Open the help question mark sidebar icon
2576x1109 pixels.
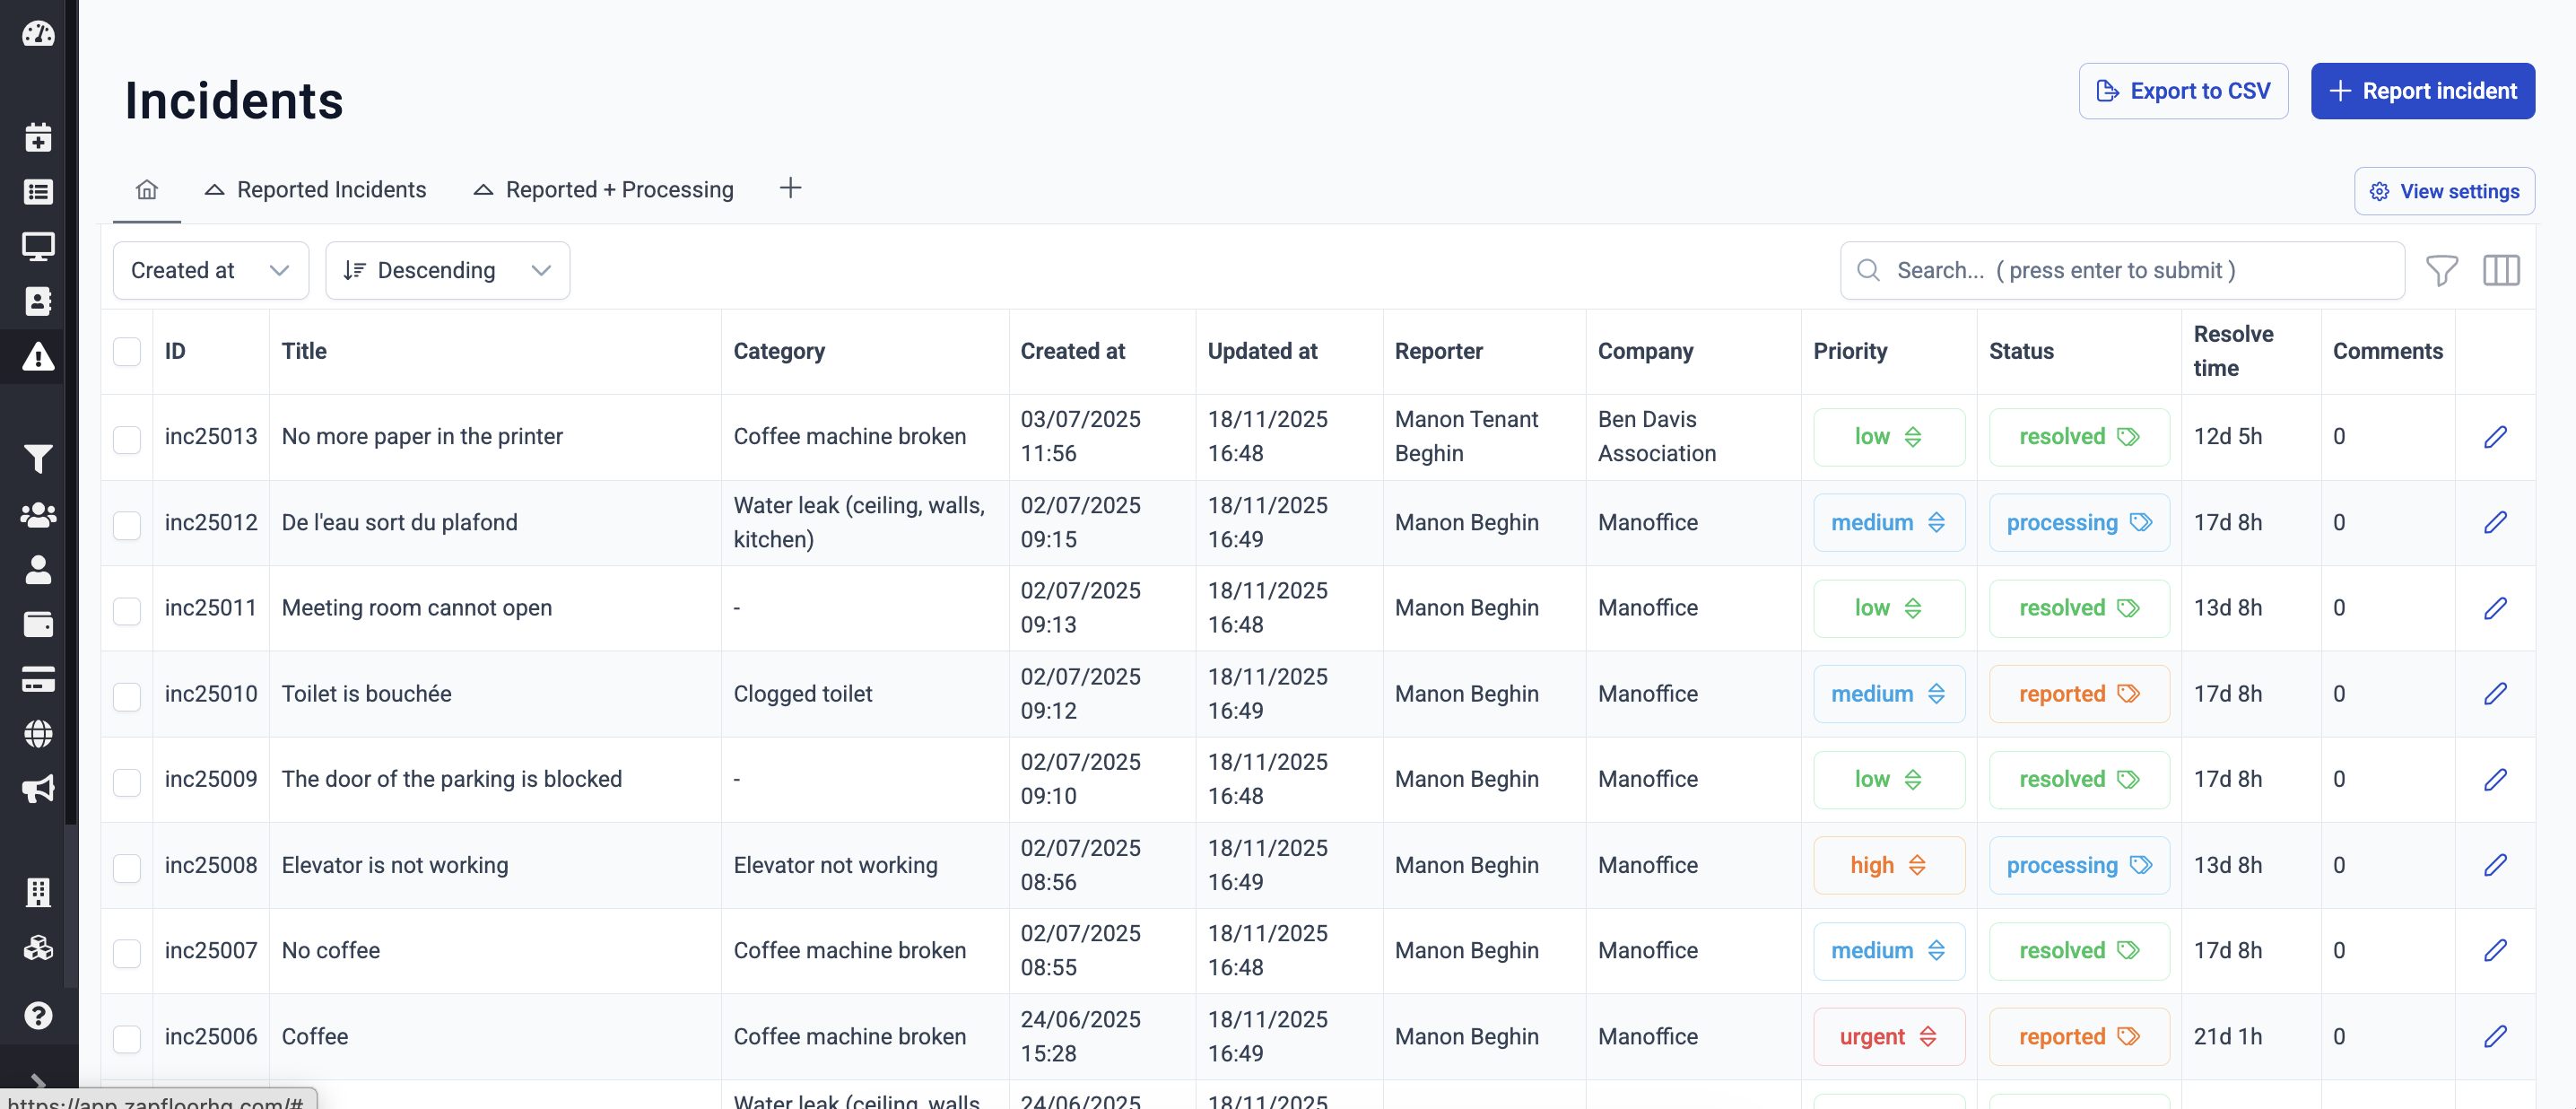pos(38,1015)
